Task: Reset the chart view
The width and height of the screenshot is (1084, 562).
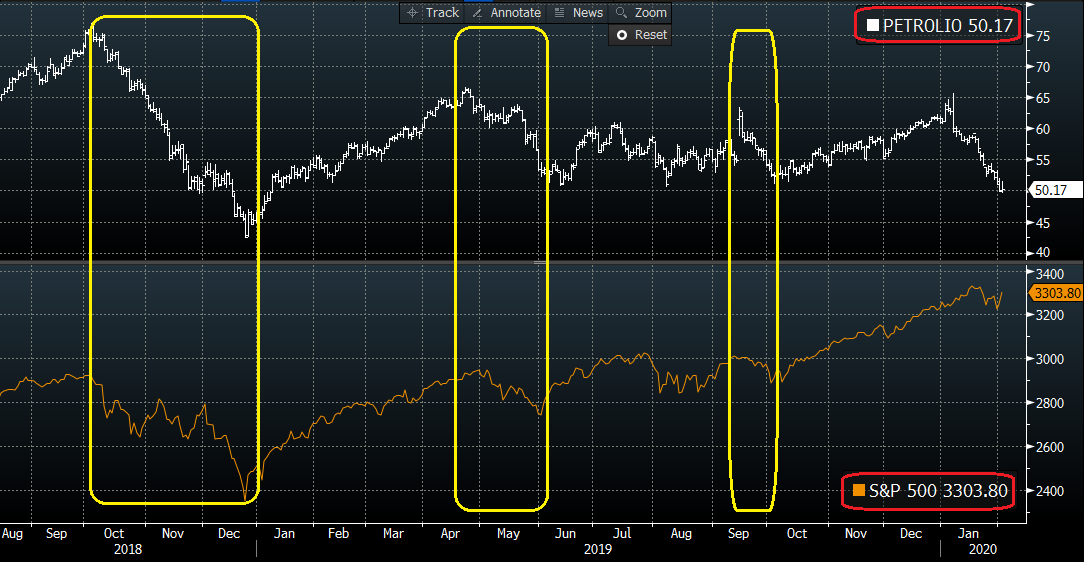Action: point(639,35)
